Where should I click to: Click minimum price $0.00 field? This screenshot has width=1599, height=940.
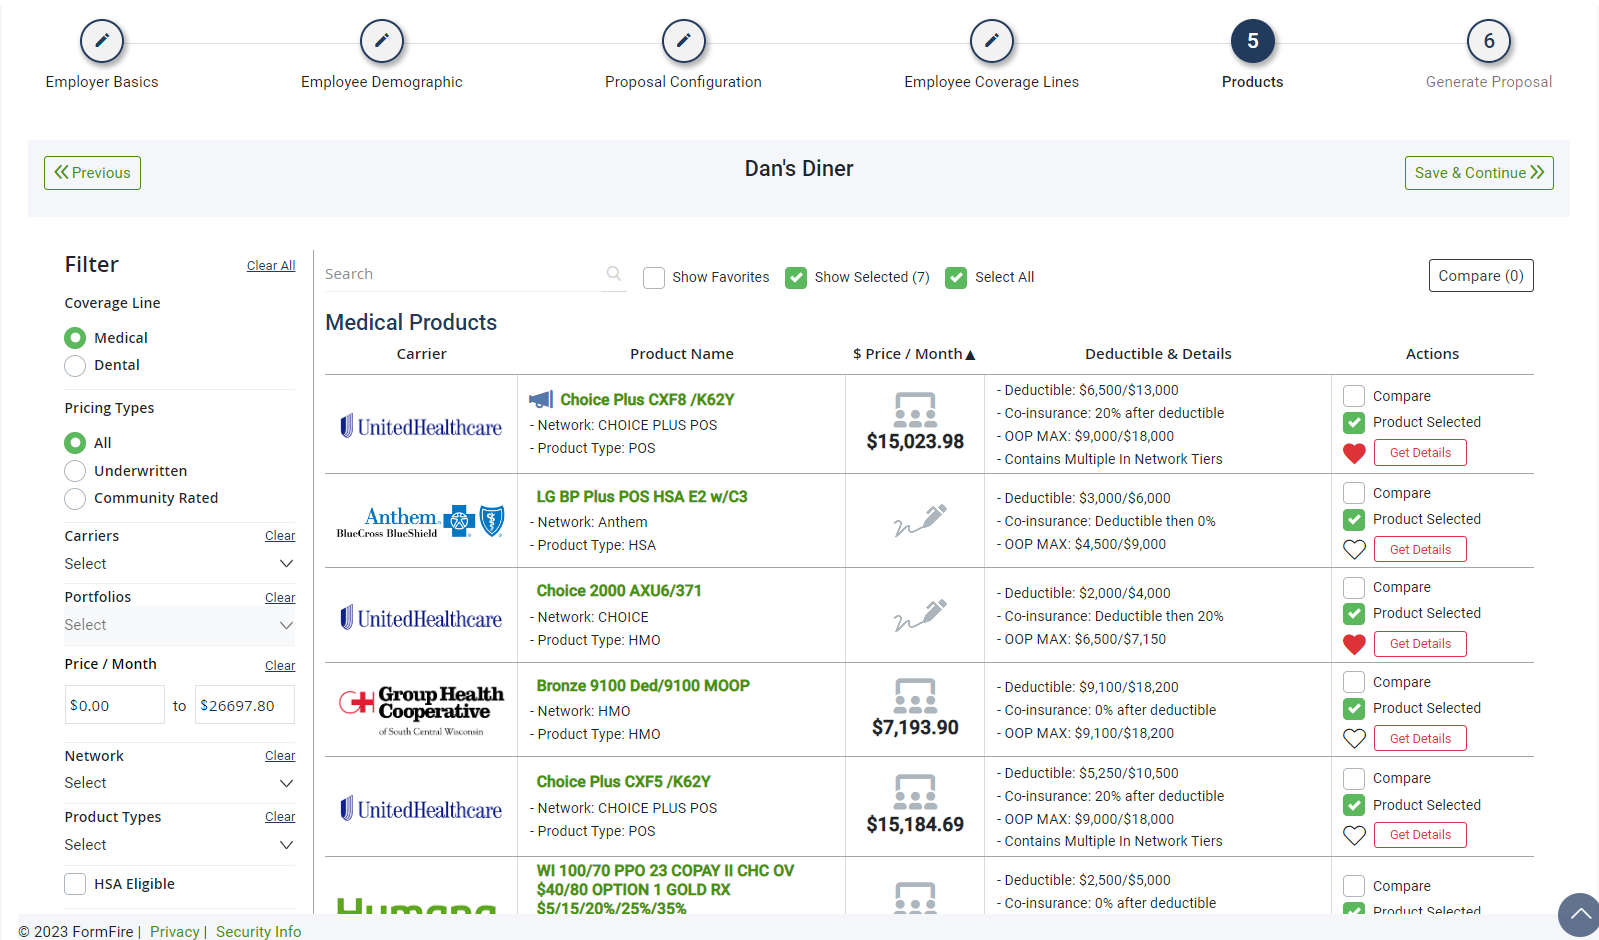point(114,705)
